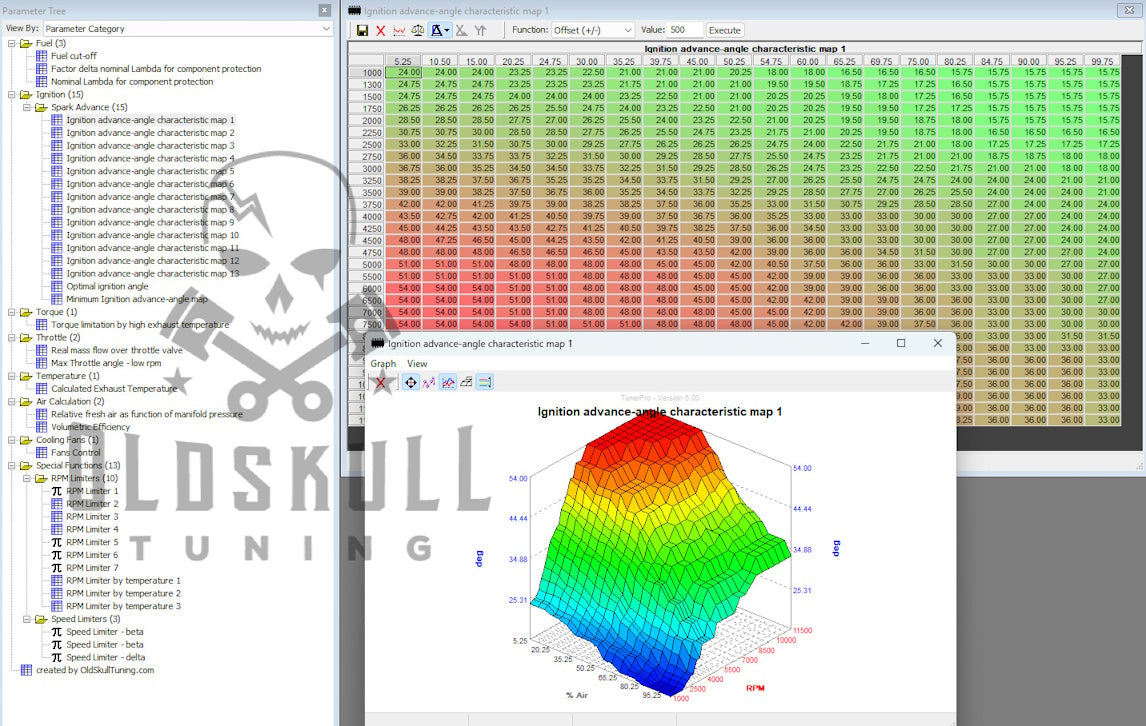The image size is (1146, 726).
Task: Select the 5000 RPM row header
Action: coord(367,265)
